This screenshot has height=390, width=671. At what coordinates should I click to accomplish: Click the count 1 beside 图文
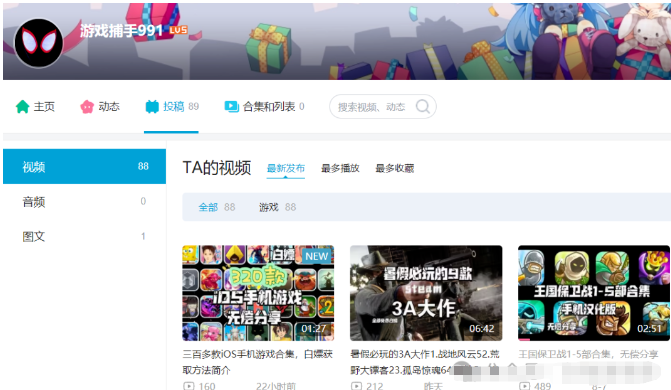[x=143, y=236]
